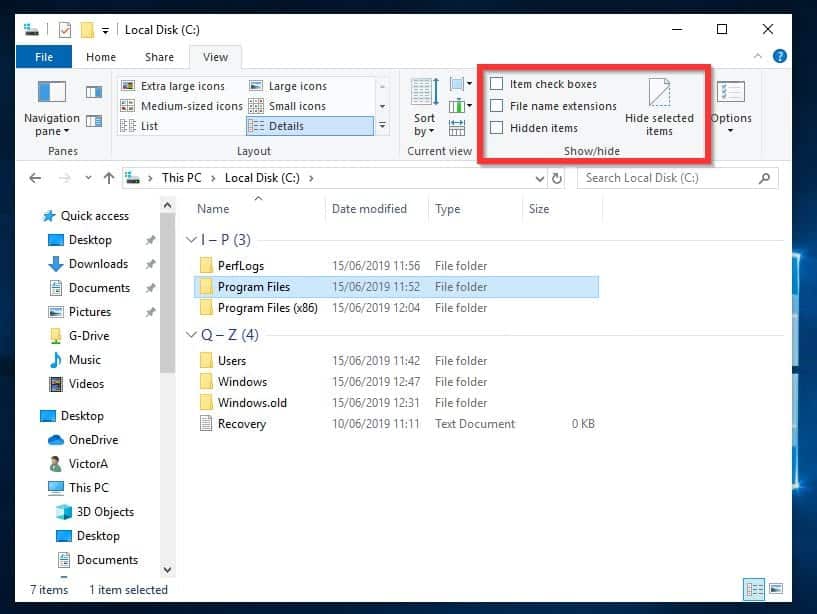The height and width of the screenshot is (614, 817).
Task: Open the Add columns dropdown icon
Action: [x=460, y=106]
